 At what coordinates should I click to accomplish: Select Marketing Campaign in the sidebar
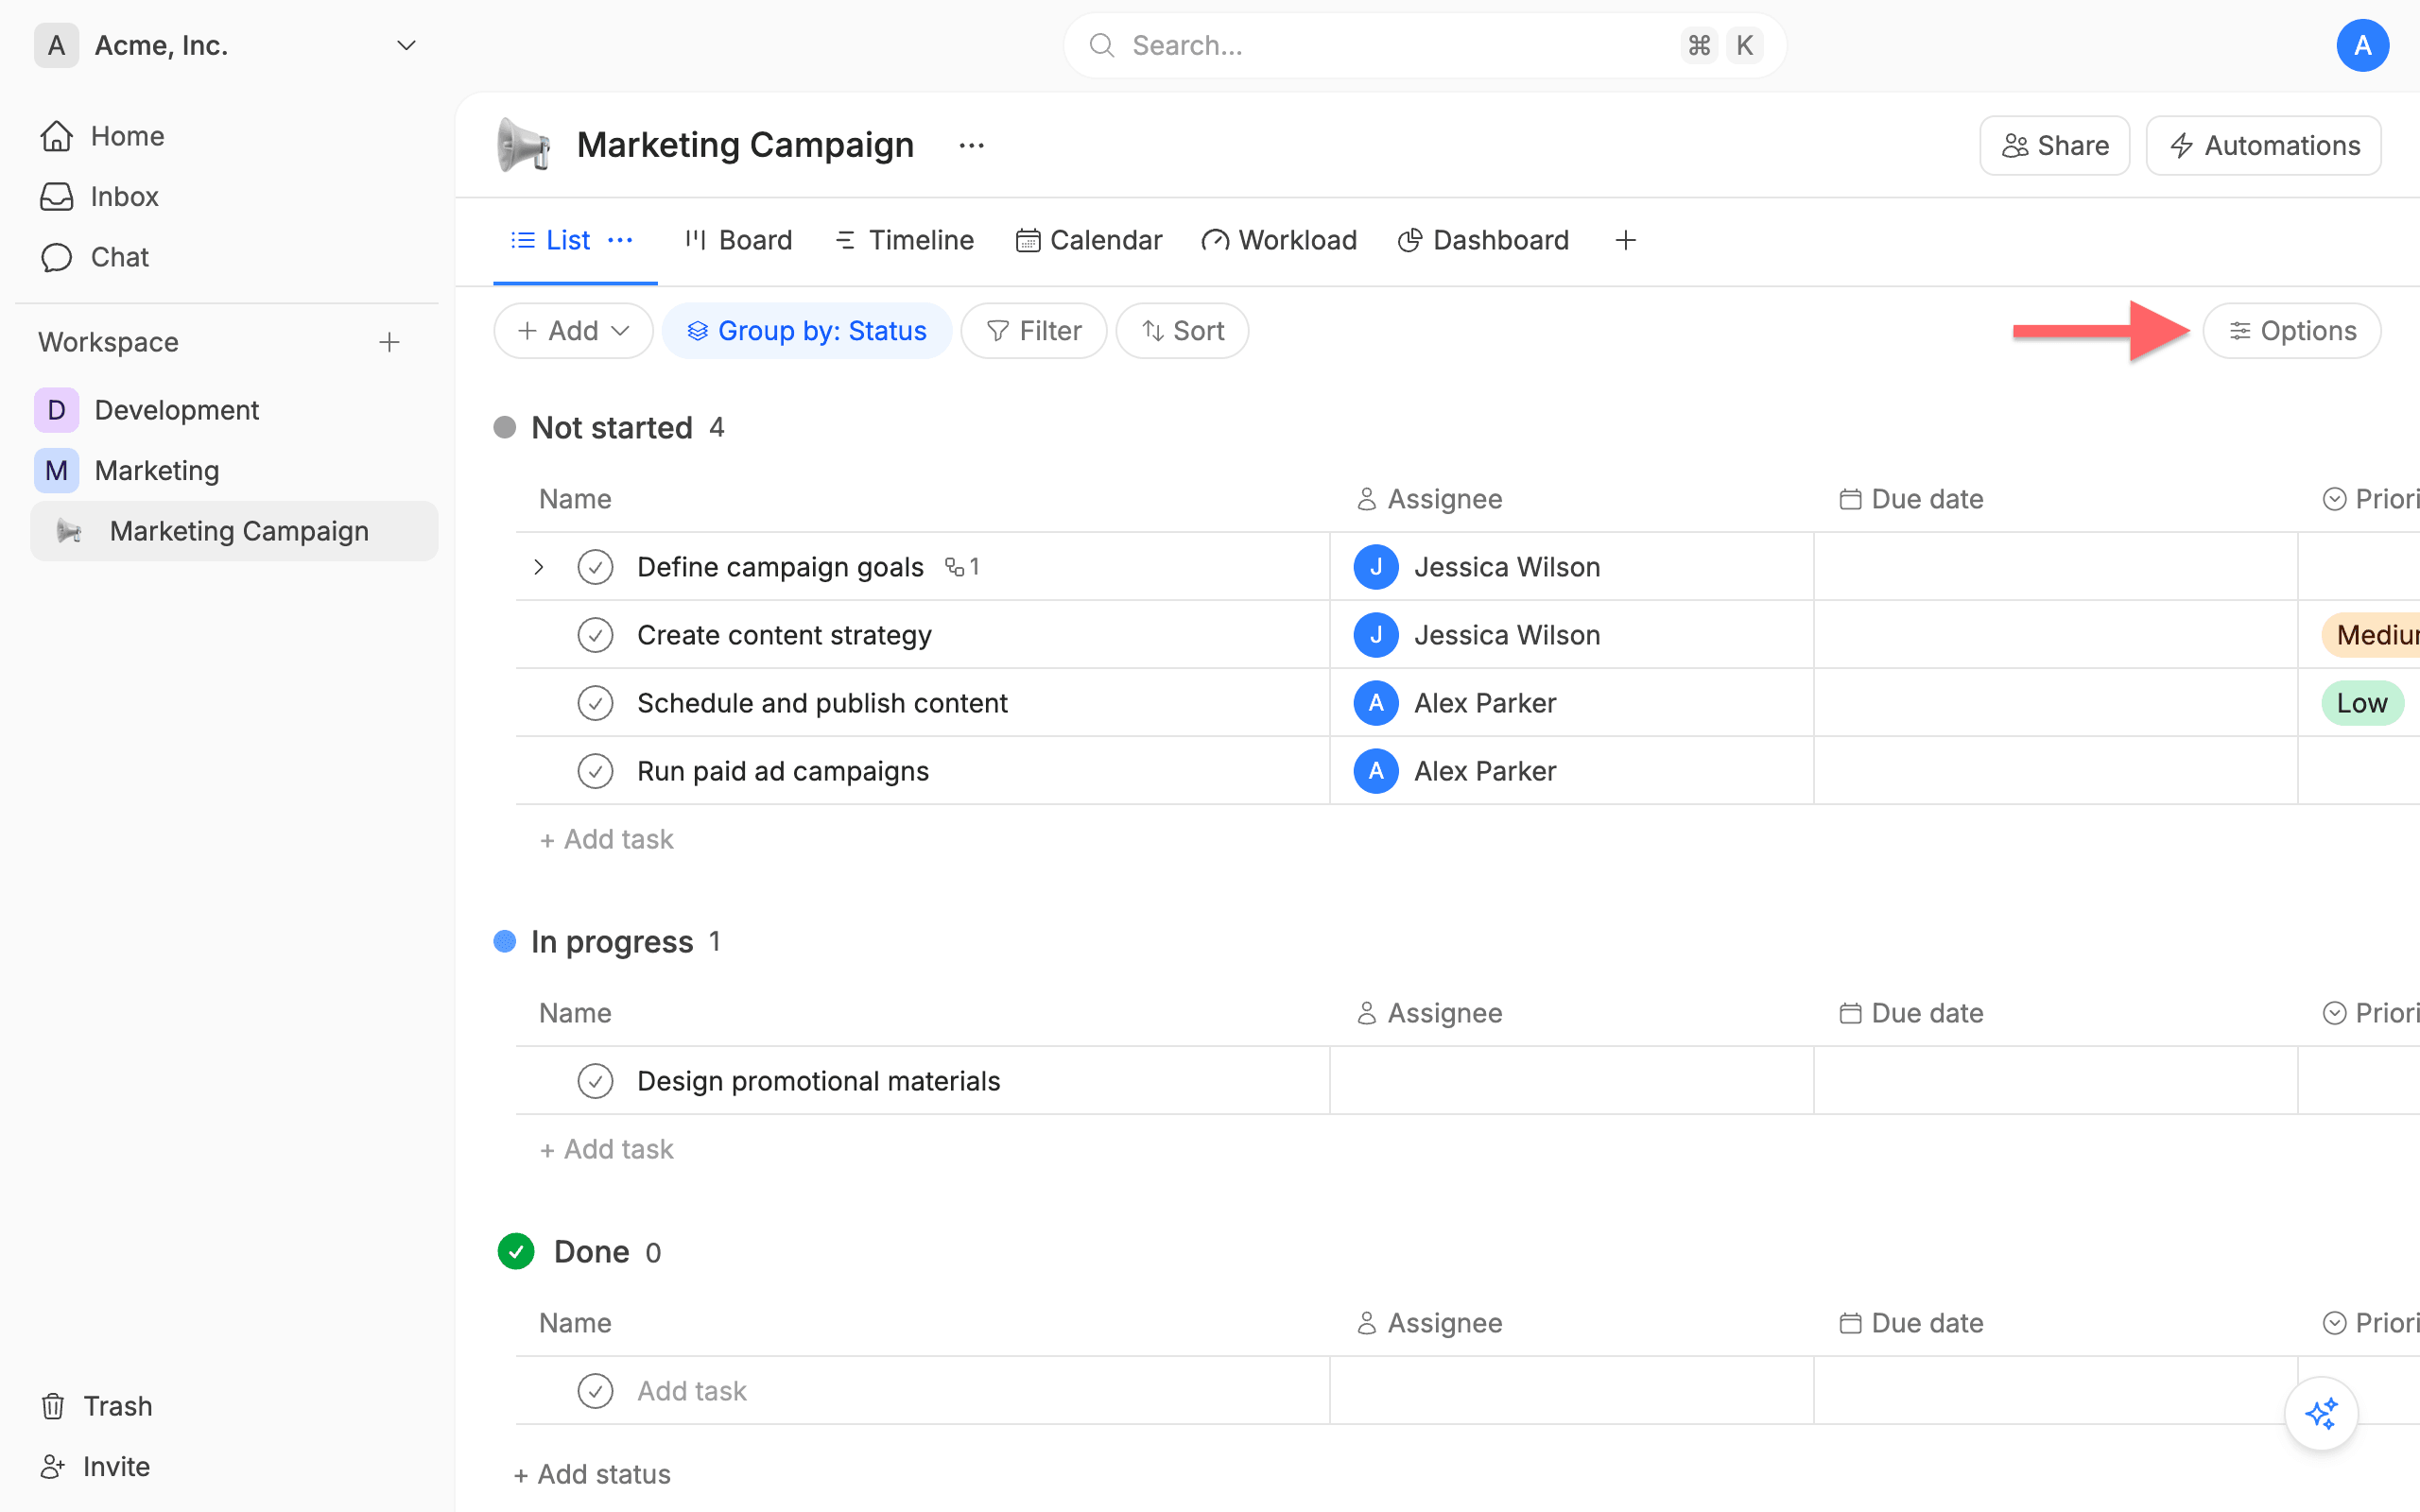[x=234, y=531]
